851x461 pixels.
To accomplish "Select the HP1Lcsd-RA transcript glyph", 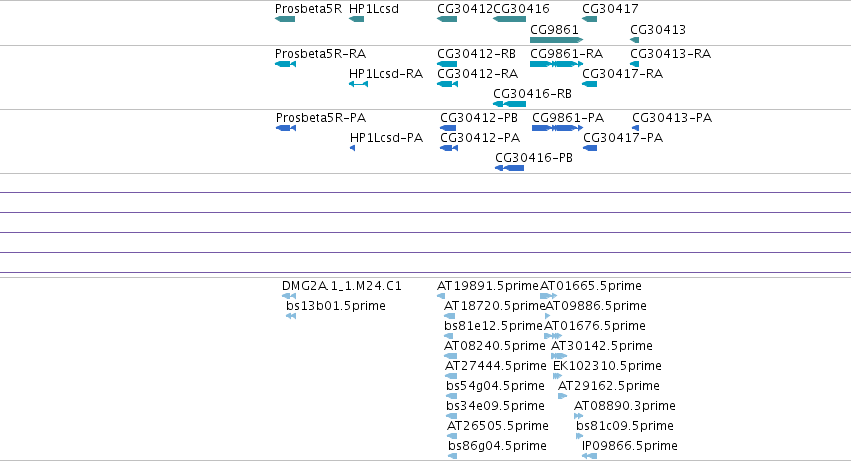I will click(358, 84).
